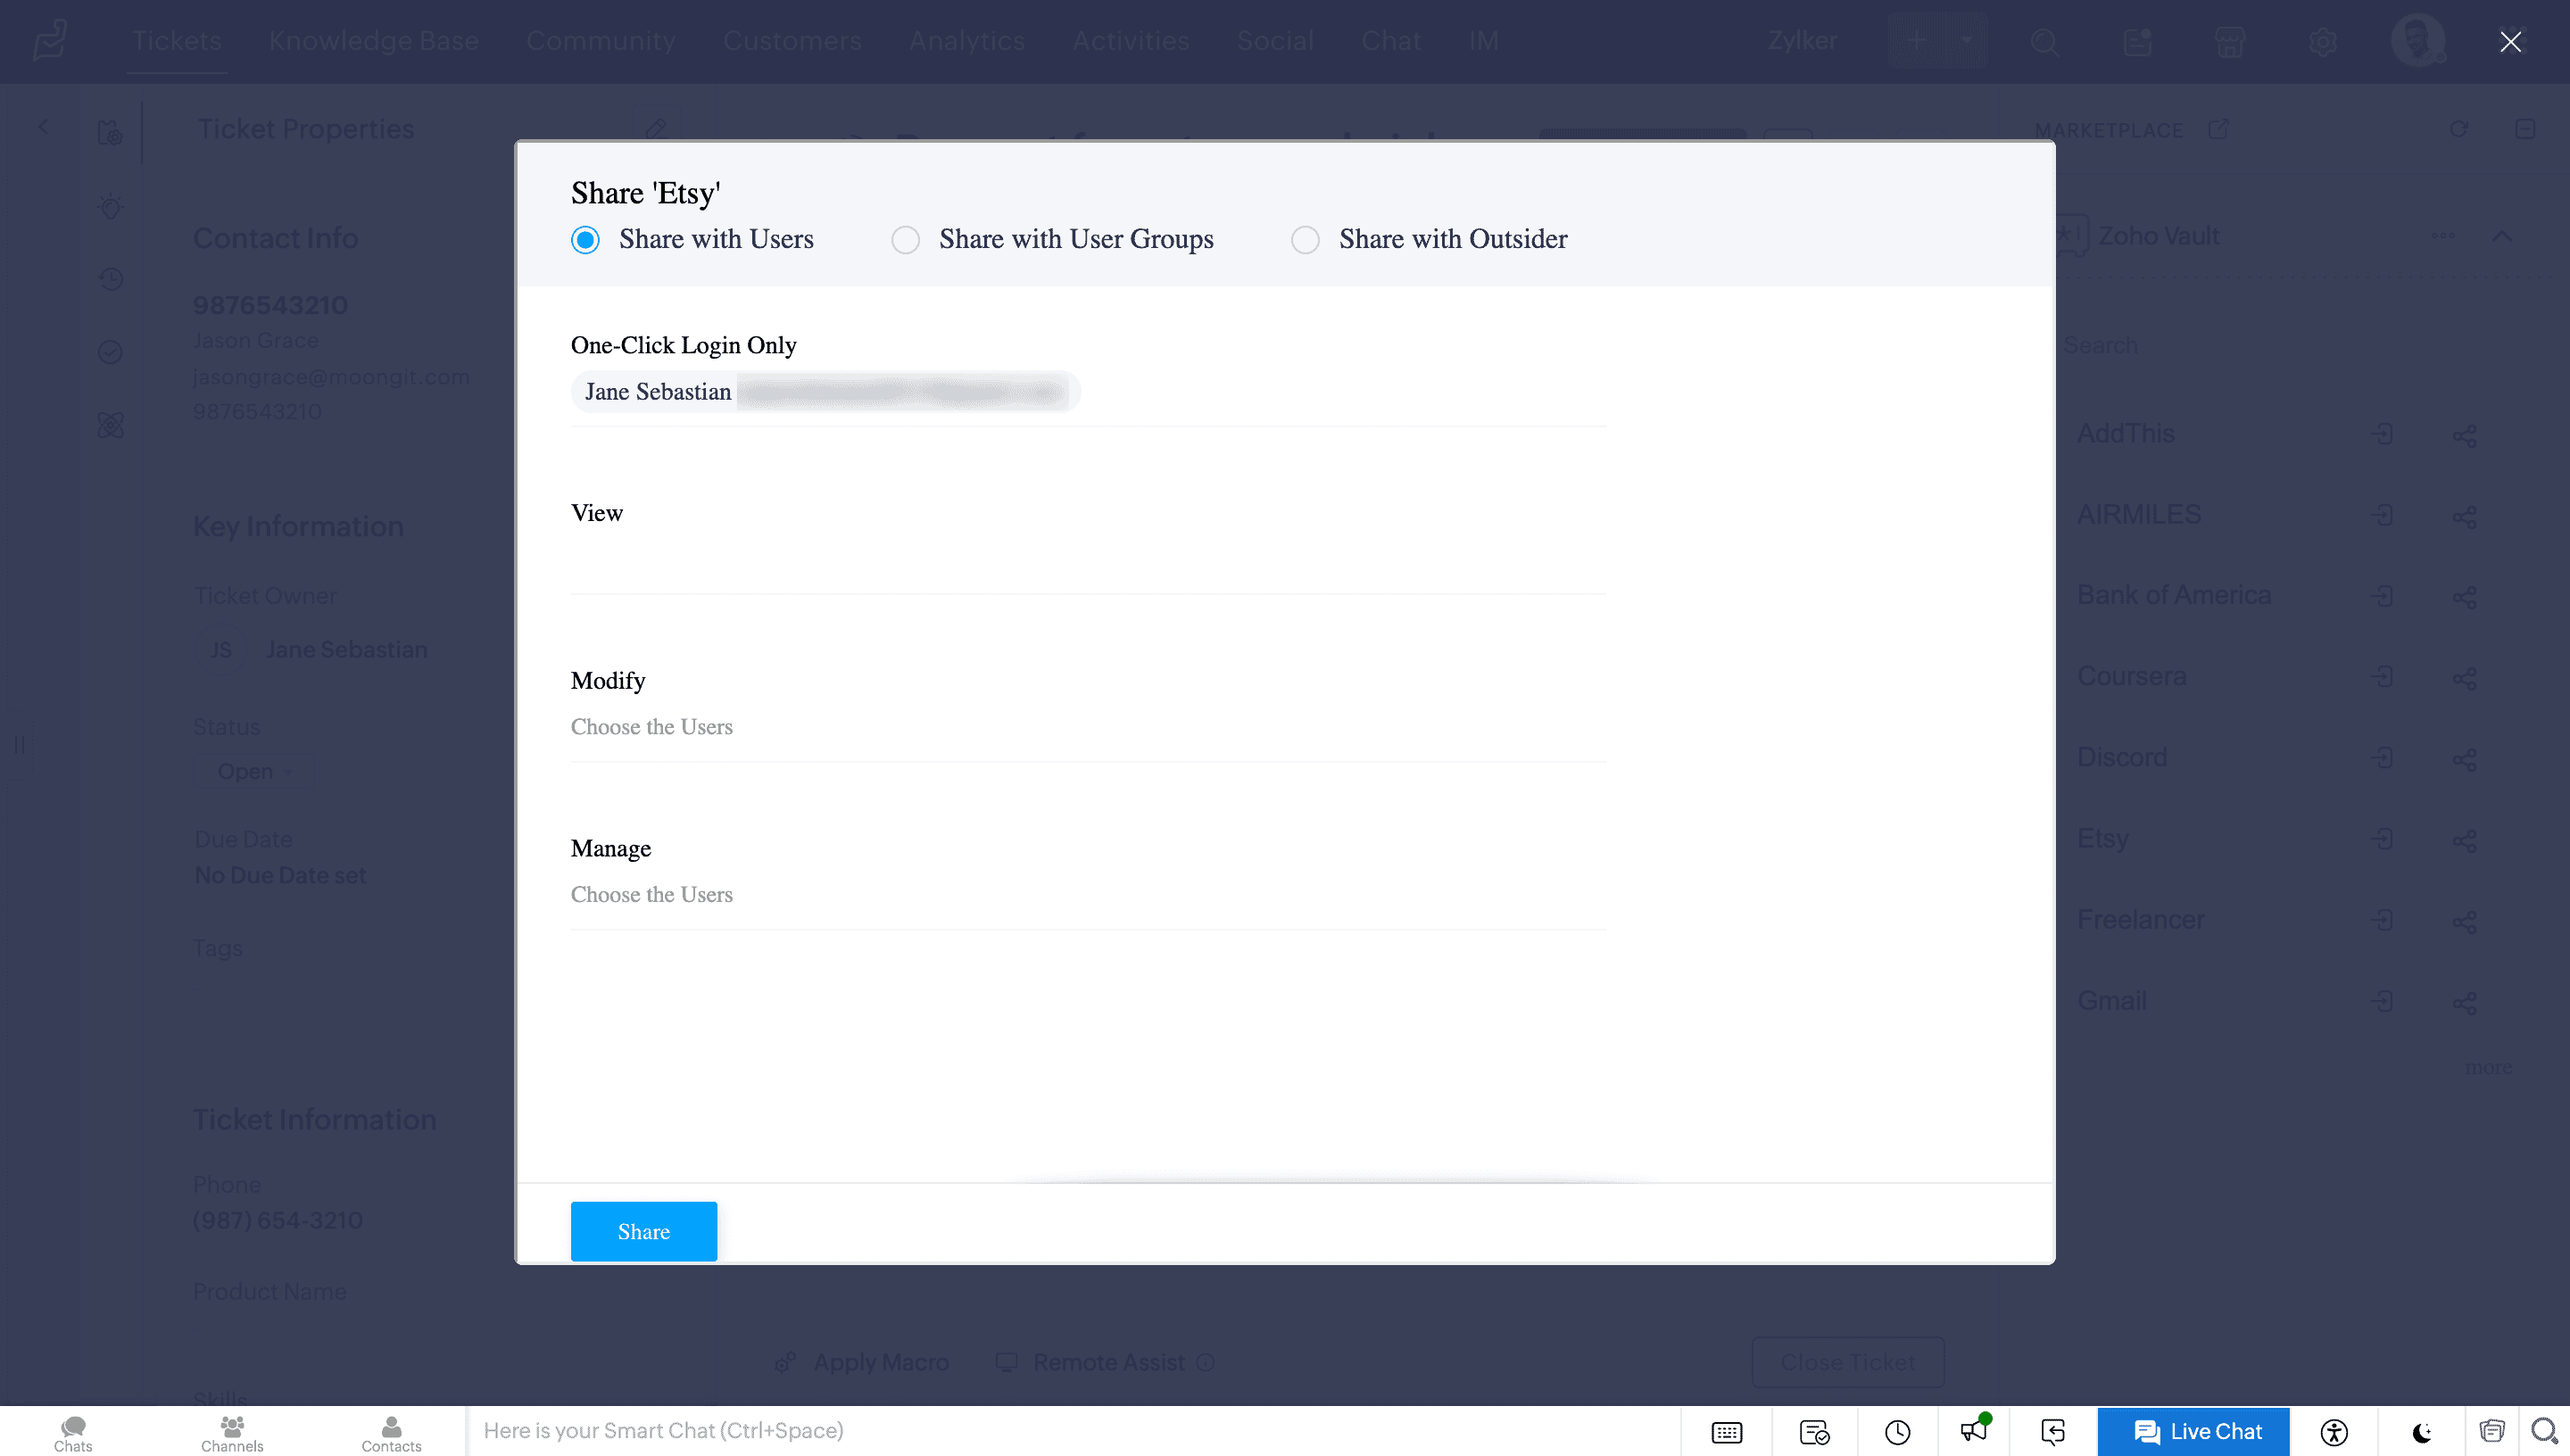Open the add new dropdown arrow
Screen dimensions: 2570x1456
click(x=1966, y=41)
